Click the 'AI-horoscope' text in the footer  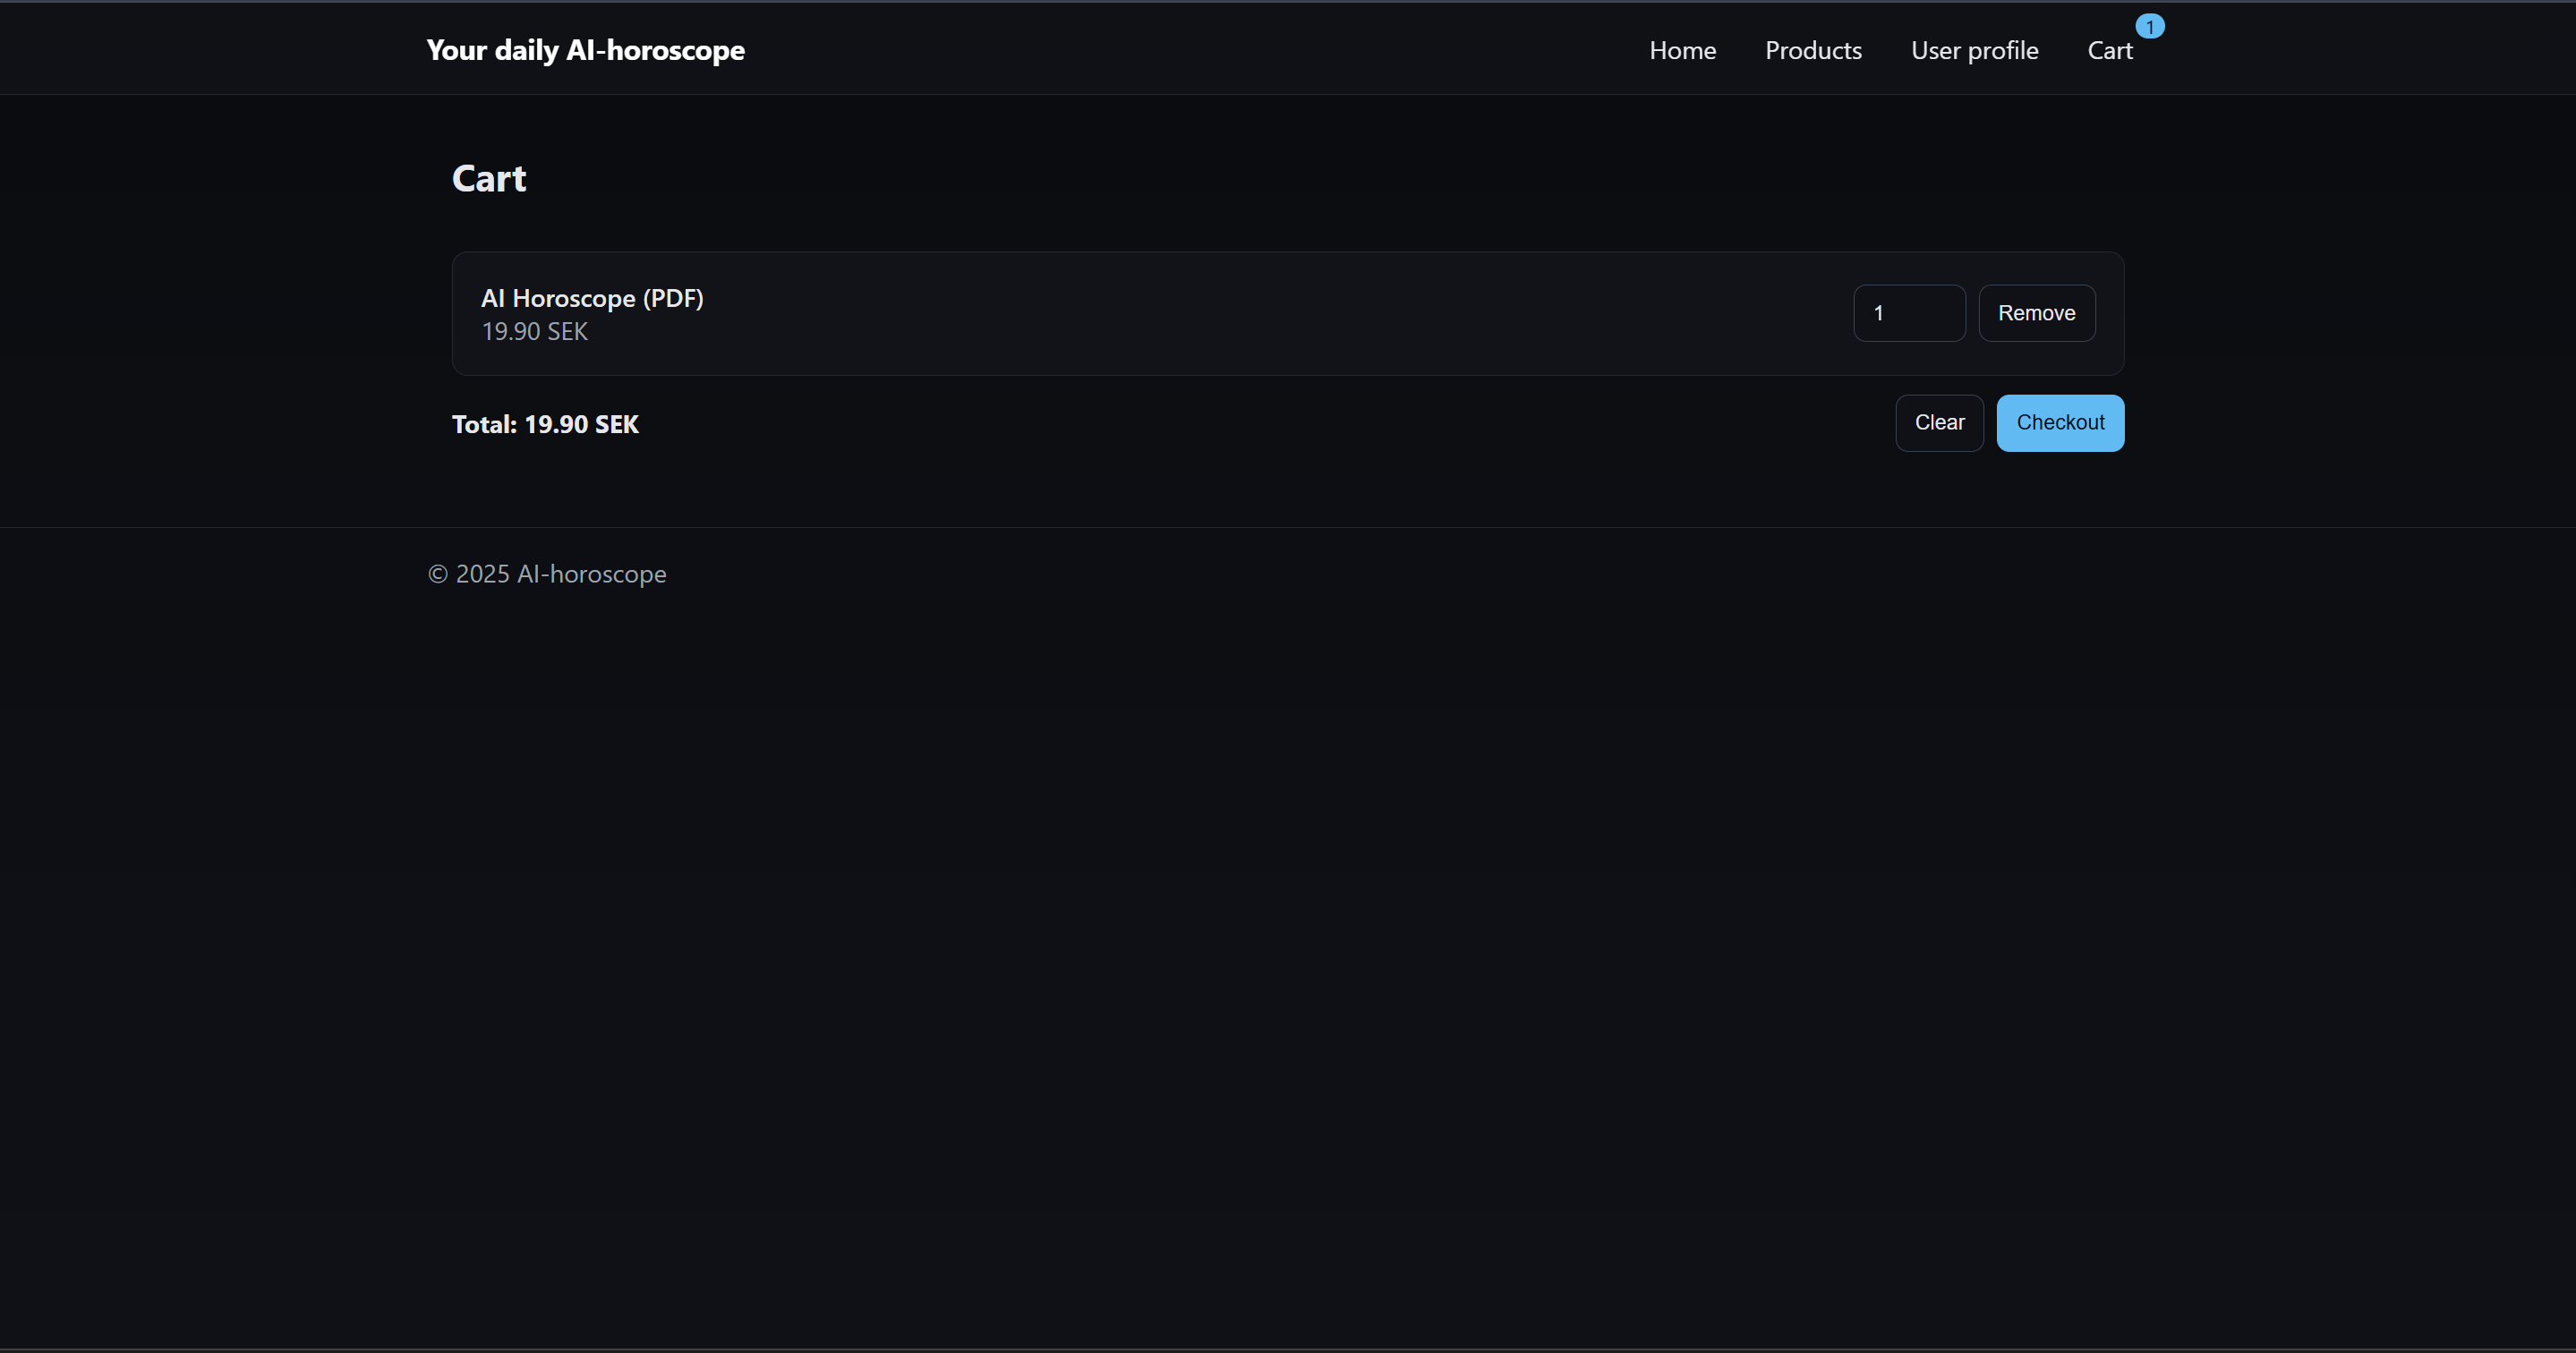pyautogui.click(x=591, y=574)
